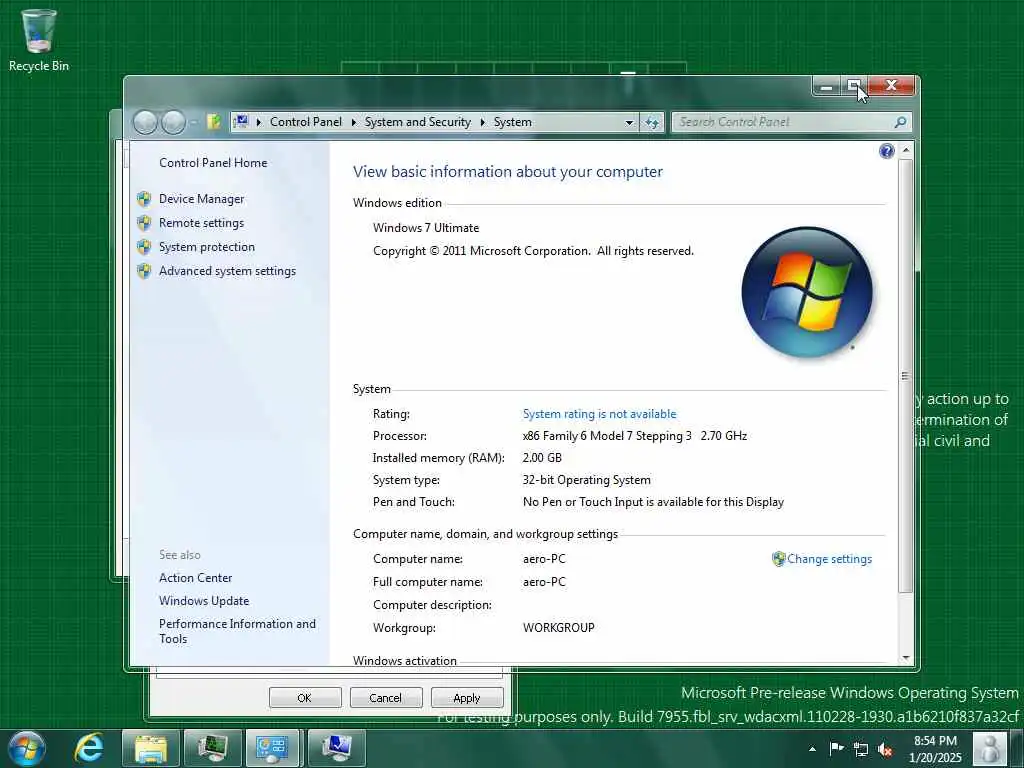Click the Forward navigation arrow button
Viewport: 1024px width, 768px height.
[172, 122]
